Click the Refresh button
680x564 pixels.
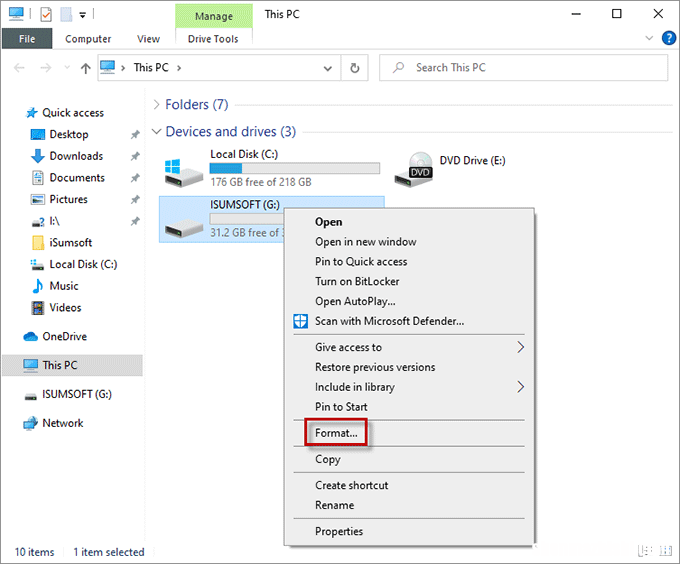pyautogui.click(x=355, y=68)
